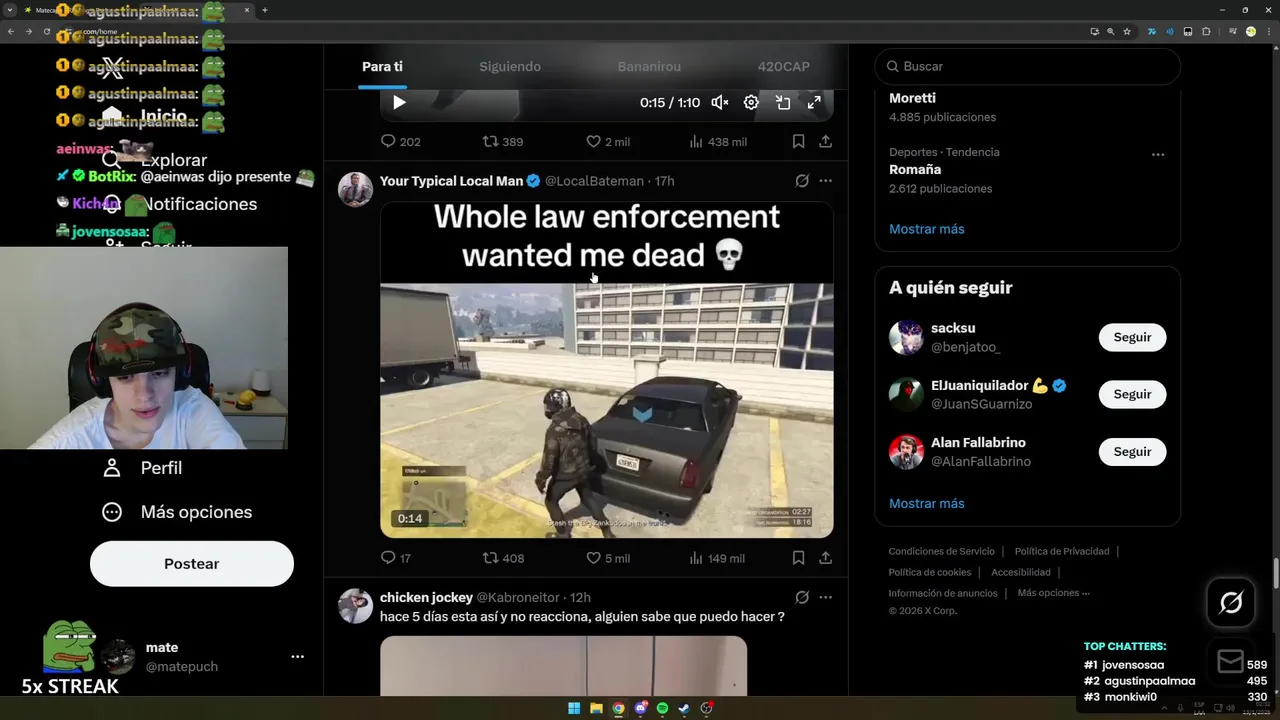1280x720 pixels.
Task: Repost the post with 389 reposts
Action: coord(503,142)
